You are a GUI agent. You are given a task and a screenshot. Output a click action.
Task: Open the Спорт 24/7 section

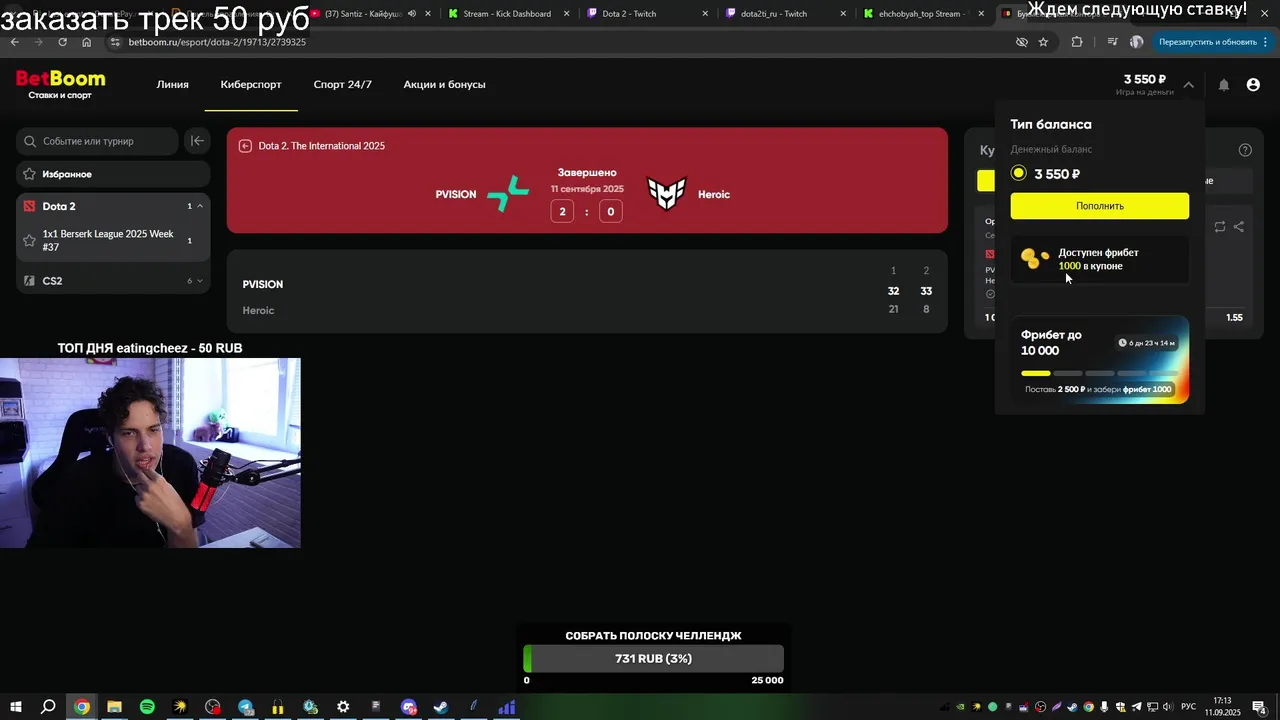(342, 85)
